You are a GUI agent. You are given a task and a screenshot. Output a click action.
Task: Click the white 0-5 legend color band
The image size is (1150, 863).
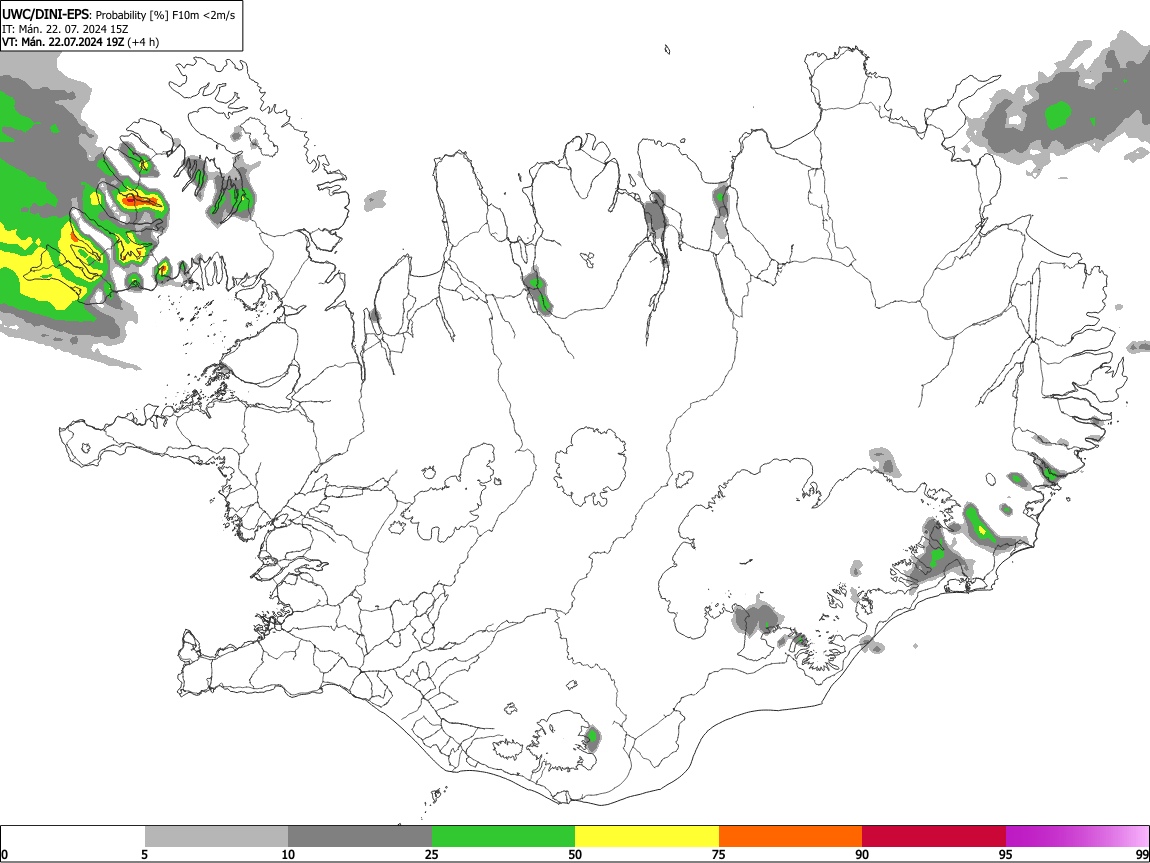[x=73, y=836]
